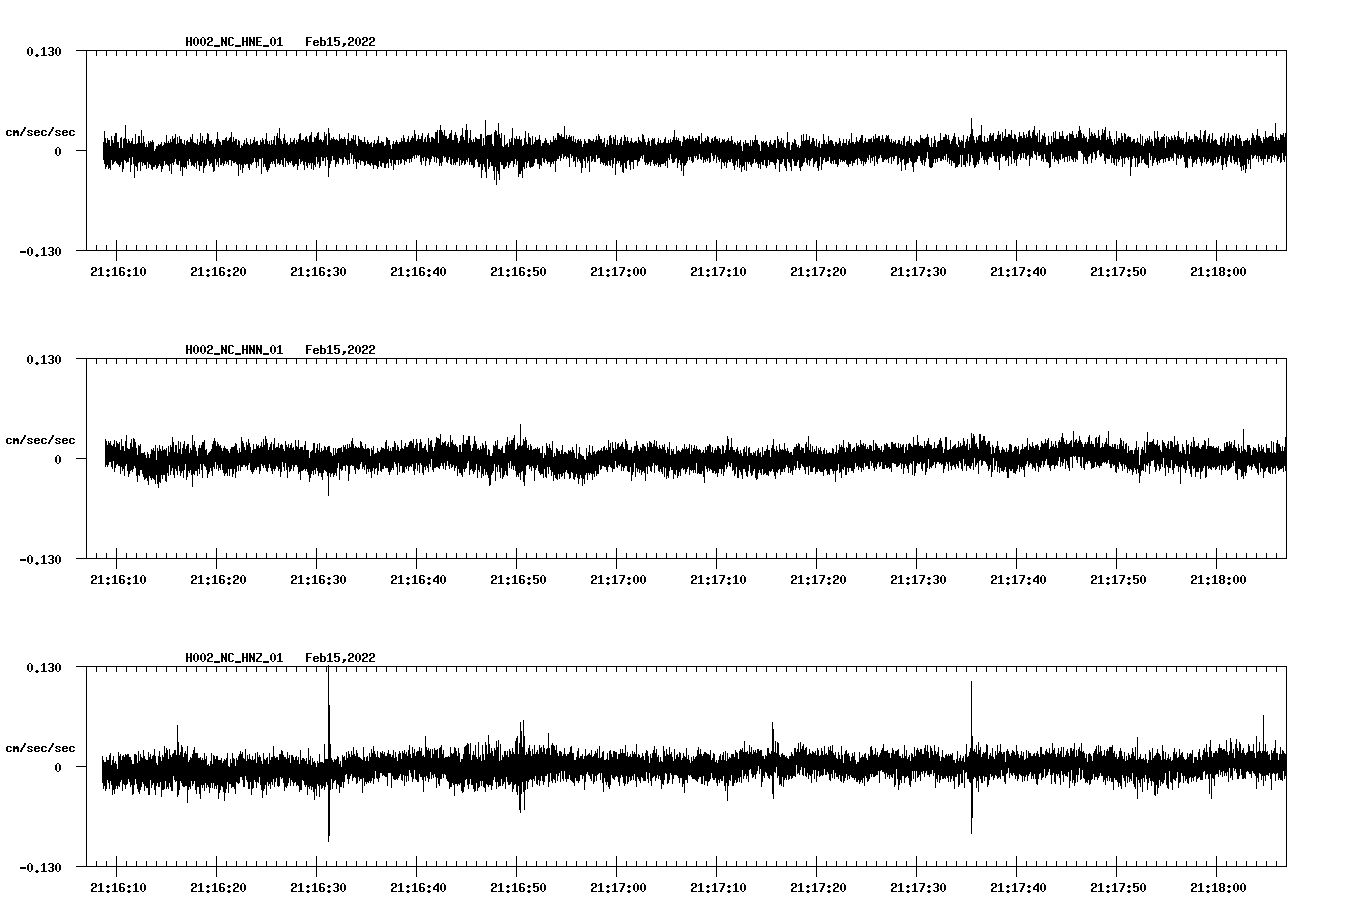Click the 21:16:30 time label on the HNE axis

pos(318,271)
